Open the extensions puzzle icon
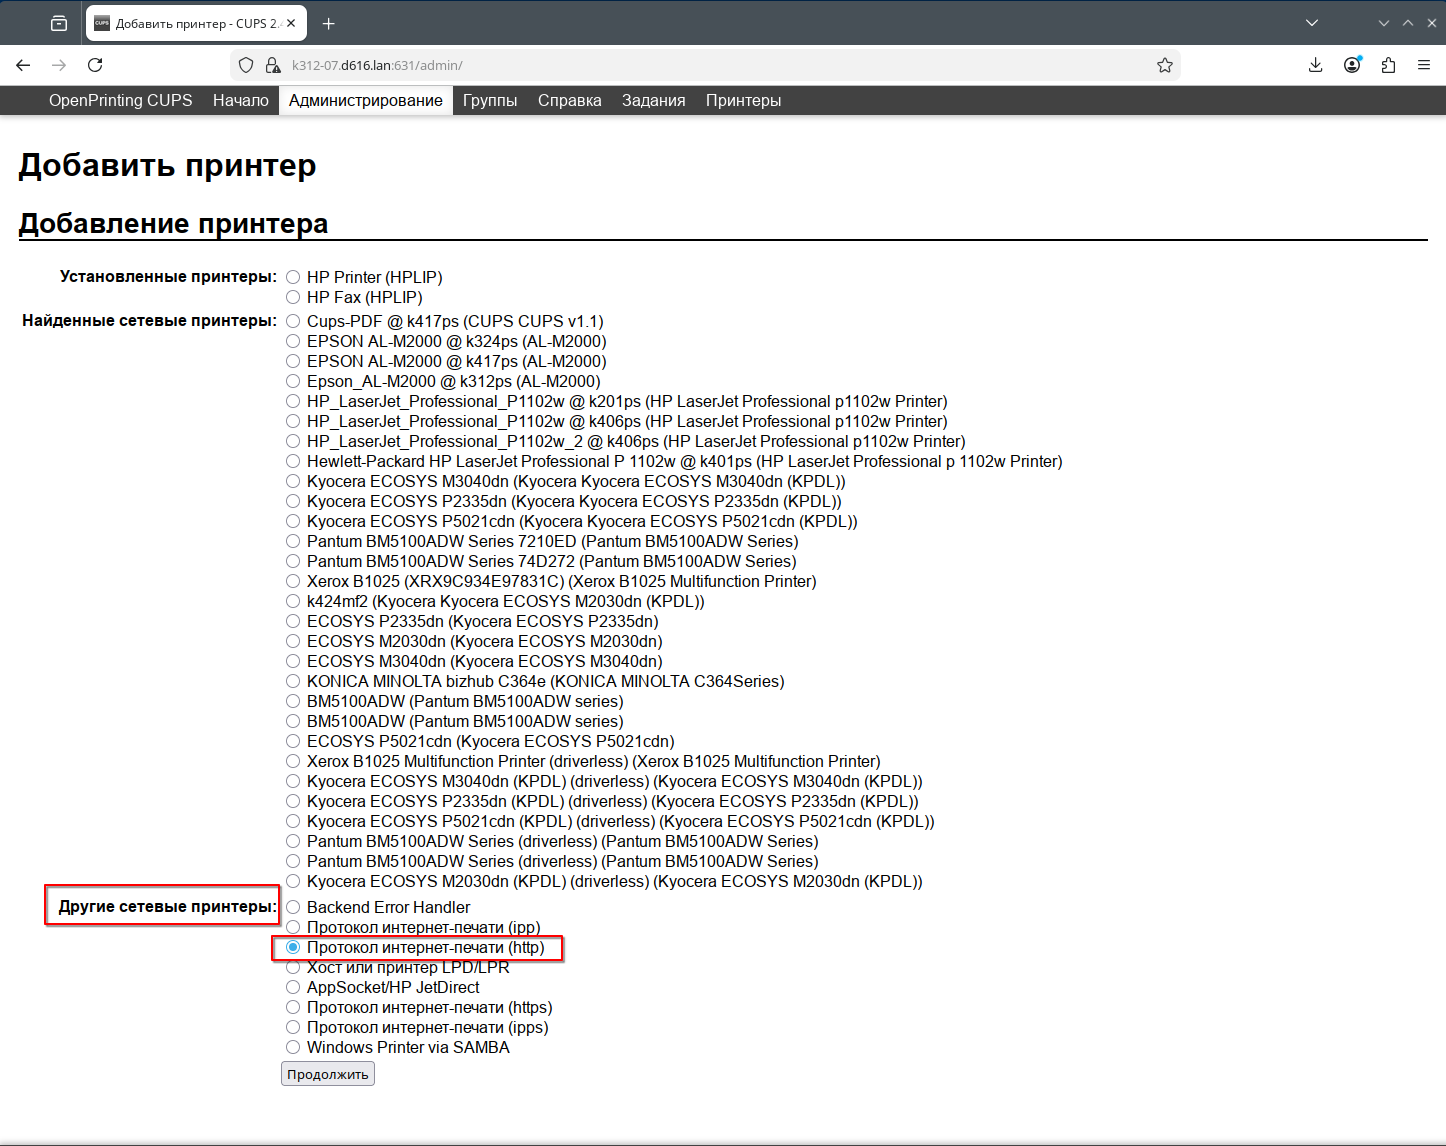Screen dimensions: 1446x1146 pyautogui.click(x=1388, y=65)
